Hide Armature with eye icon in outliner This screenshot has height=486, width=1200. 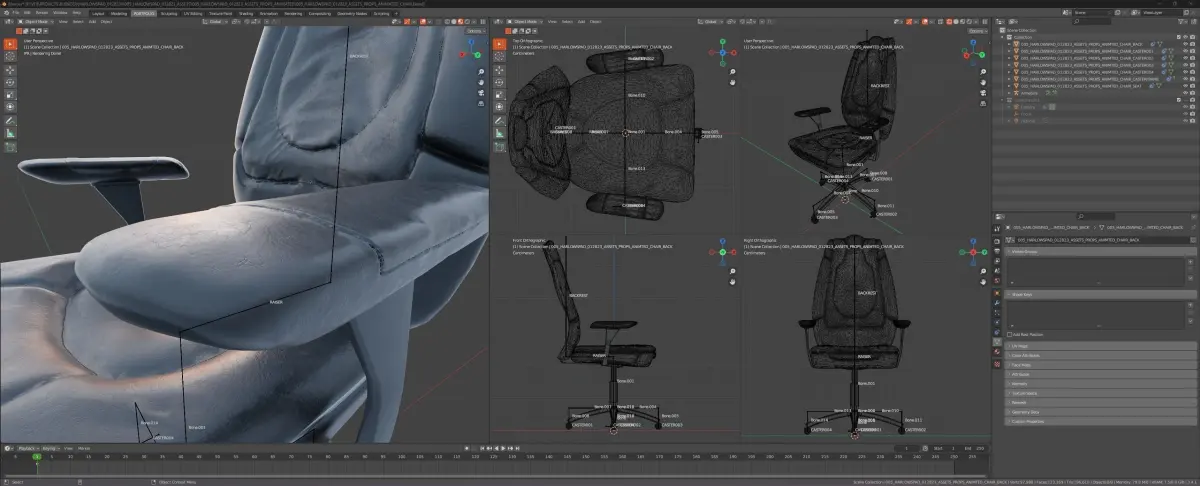pos(1186,93)
